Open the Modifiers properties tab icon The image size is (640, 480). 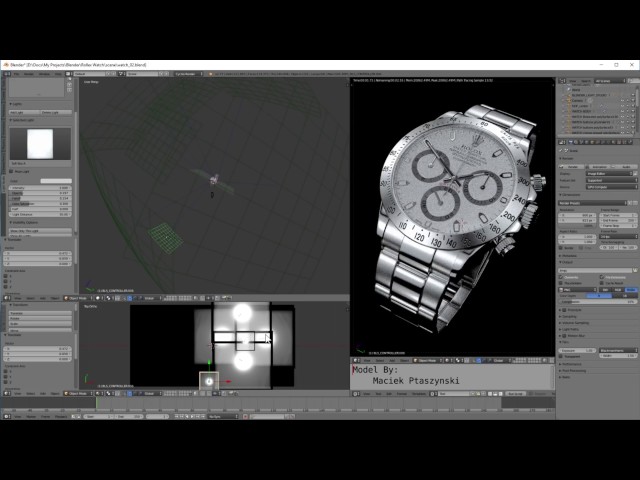pos(602,142)
